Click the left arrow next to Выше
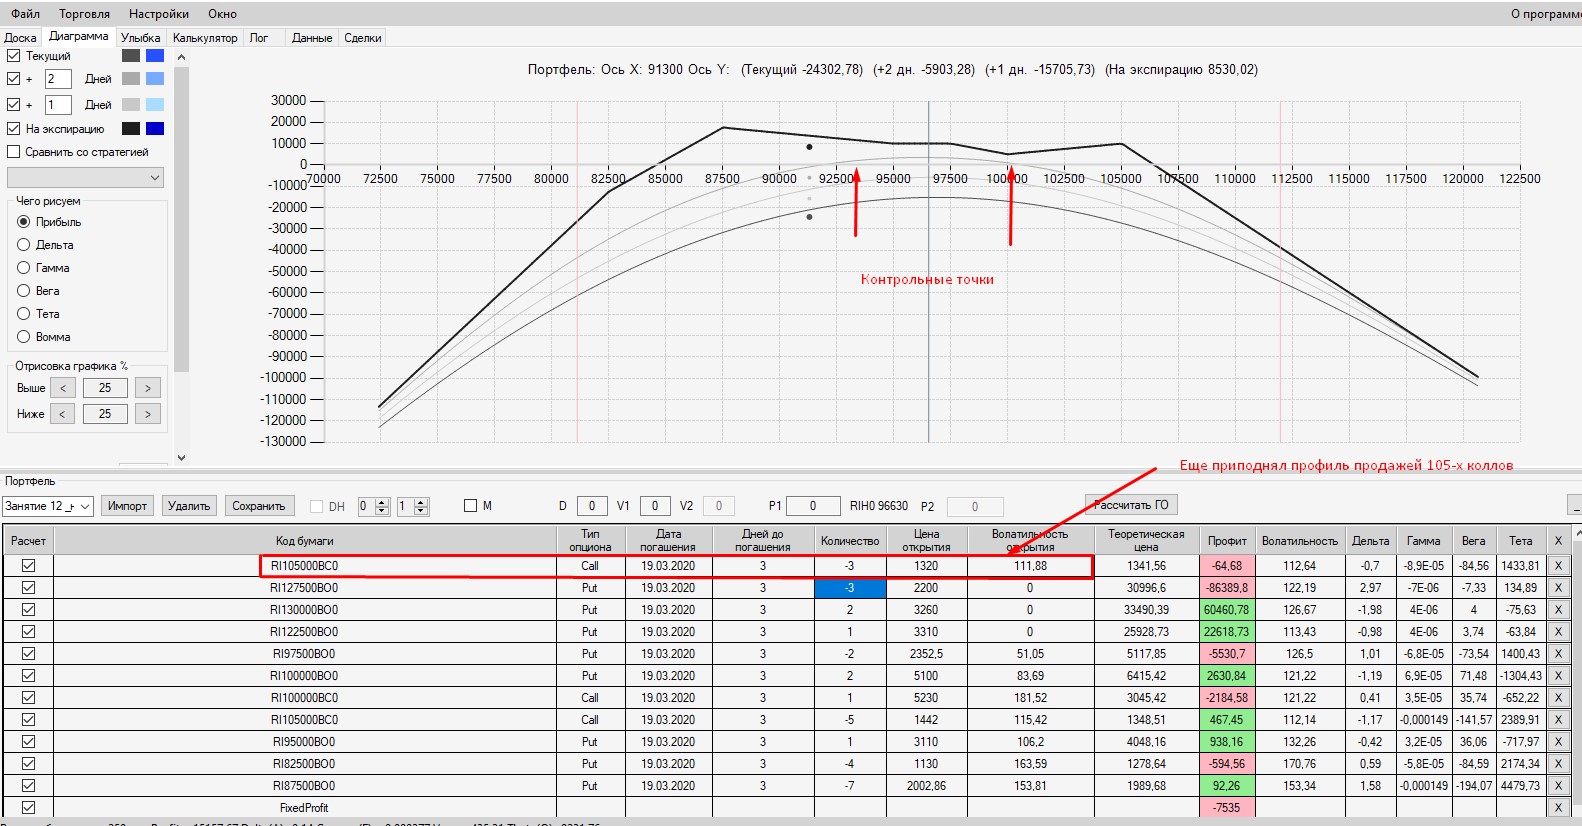The image size is (1582, 826). (x=63, y=388)
